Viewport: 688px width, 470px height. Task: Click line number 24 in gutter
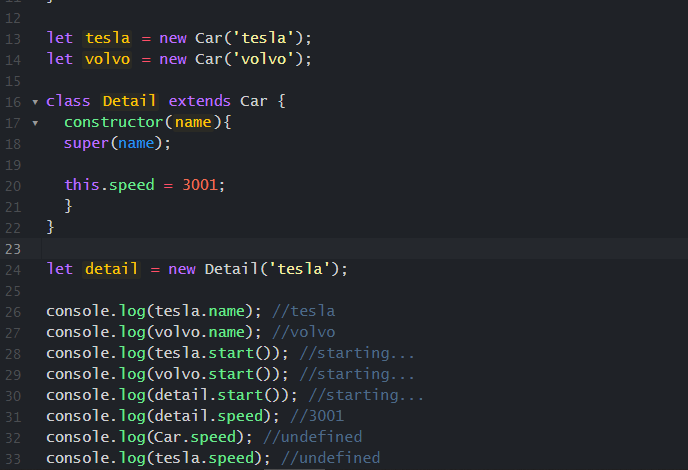(x=13, y=270)
